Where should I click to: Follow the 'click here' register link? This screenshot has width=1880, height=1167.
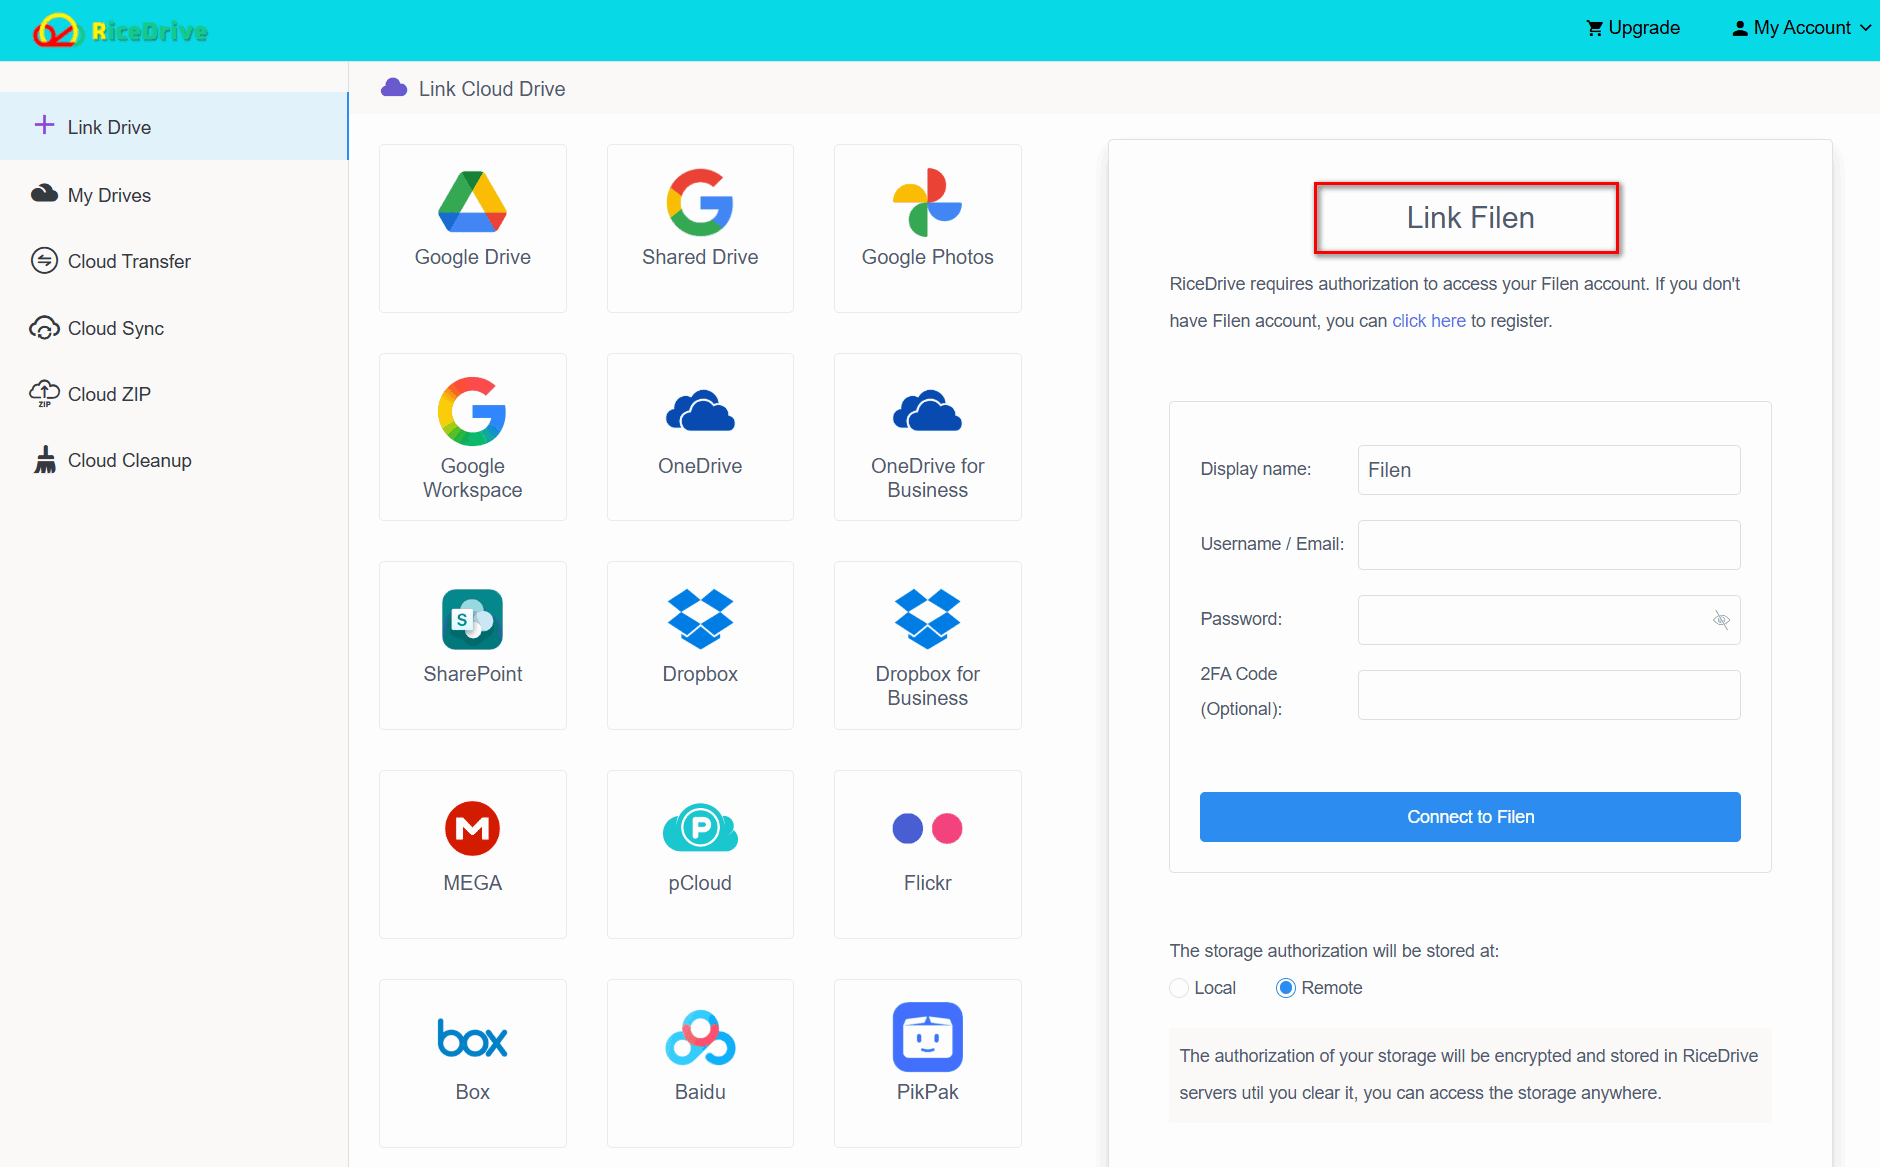(1428, 321)
